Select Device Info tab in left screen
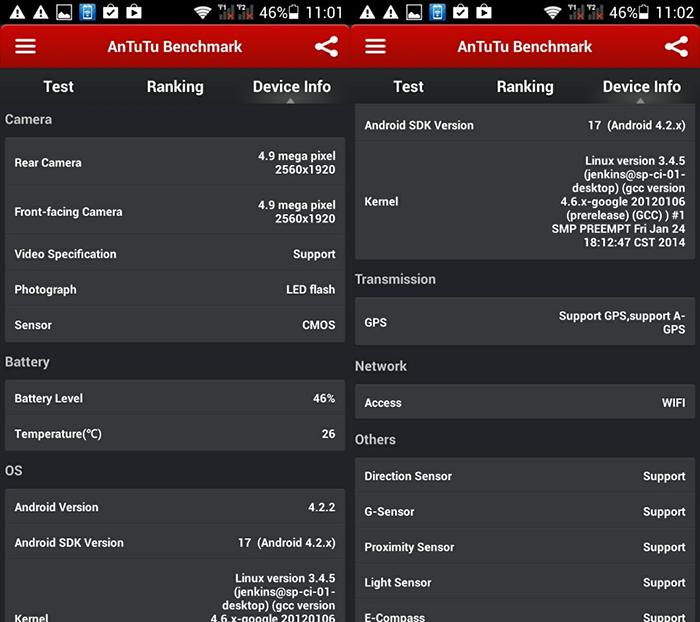The height and width of the screenshot is (622, 700). tap(292, 87)
